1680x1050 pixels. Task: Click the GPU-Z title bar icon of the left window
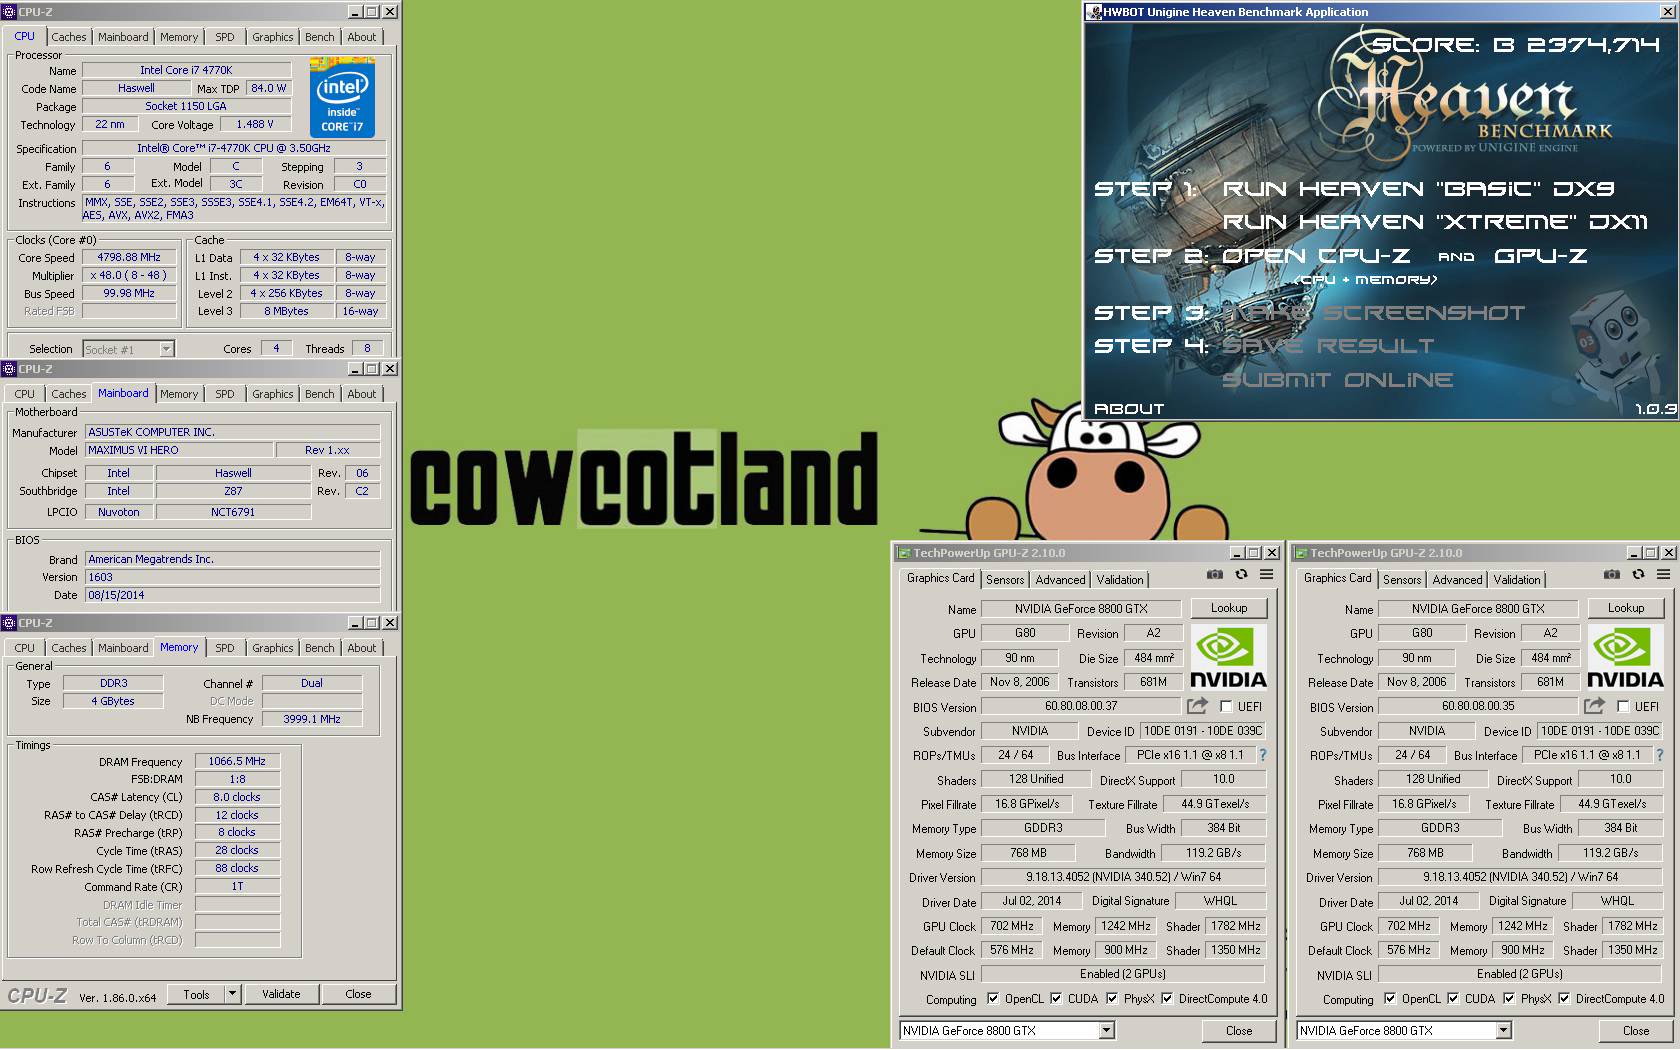[x=903, y=553]
